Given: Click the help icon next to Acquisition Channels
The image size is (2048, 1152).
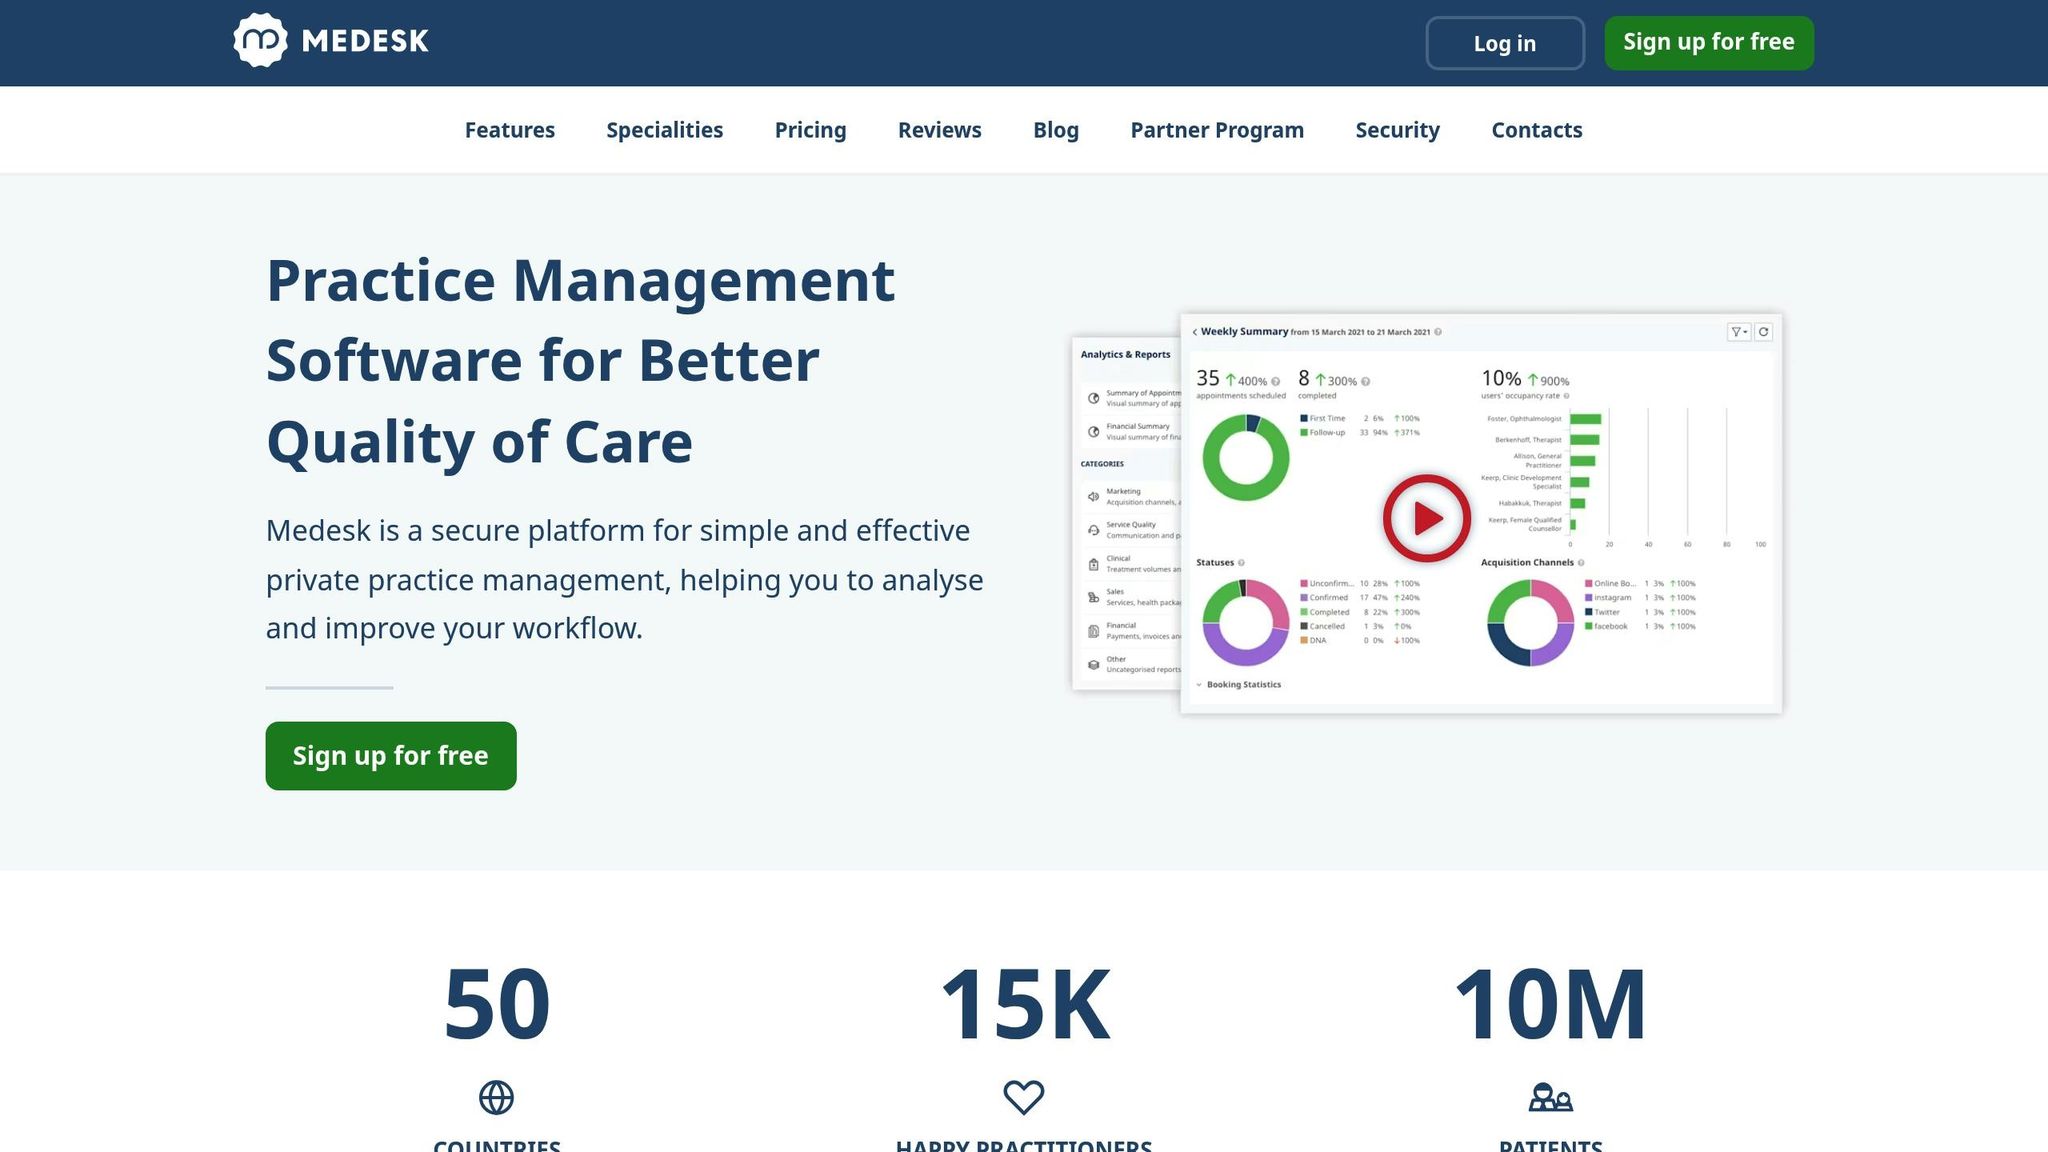Looking at the screenshot, I should 1581,563.
